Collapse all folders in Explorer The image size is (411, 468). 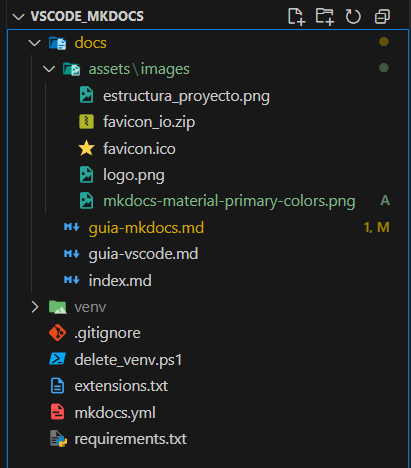(x=382, y=16)
